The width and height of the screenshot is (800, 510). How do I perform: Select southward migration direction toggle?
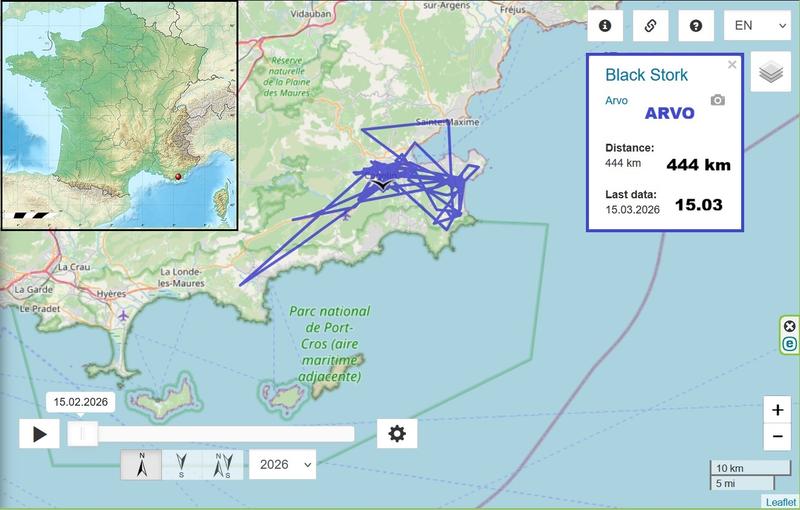[182, 465]
